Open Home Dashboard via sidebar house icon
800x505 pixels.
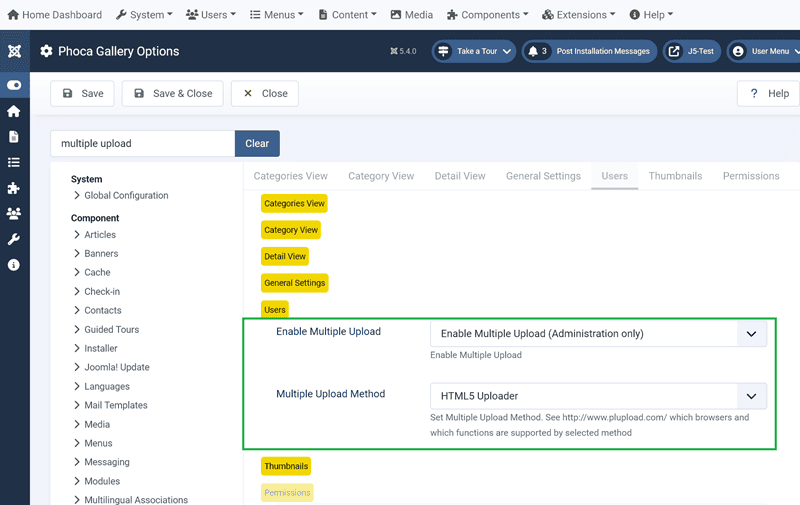(x=14, y=111)
